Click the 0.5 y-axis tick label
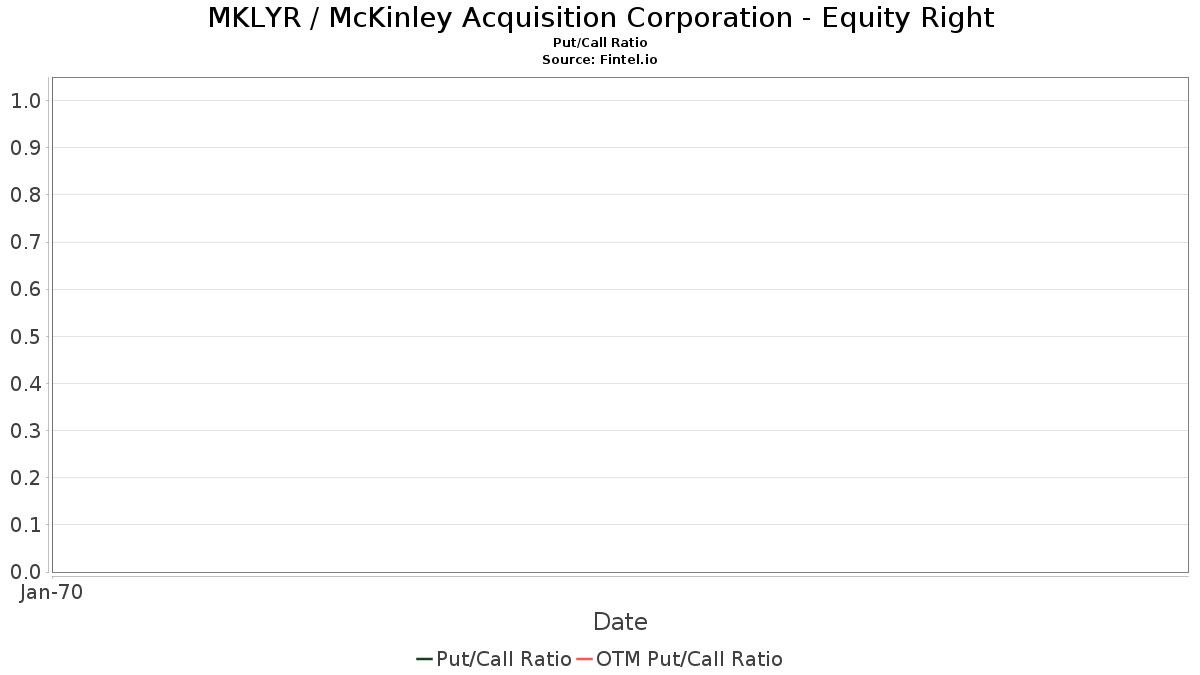 [25, 337]
